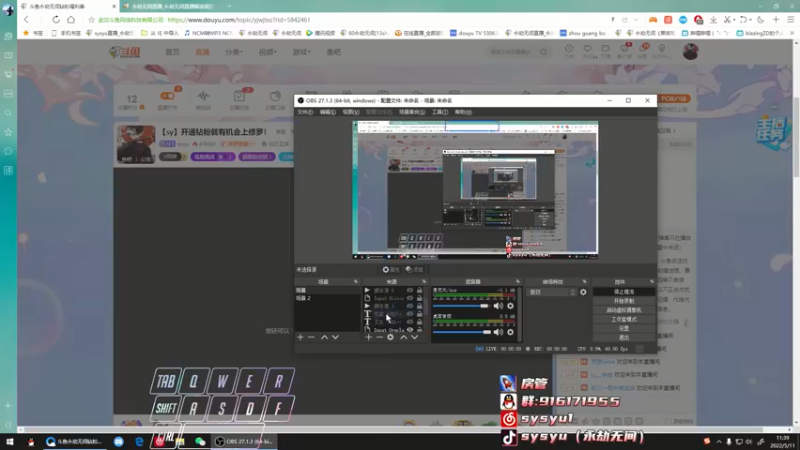800x450 pixels.
Task: Open OBS 设置 button
Action: [x=623, y=329]
